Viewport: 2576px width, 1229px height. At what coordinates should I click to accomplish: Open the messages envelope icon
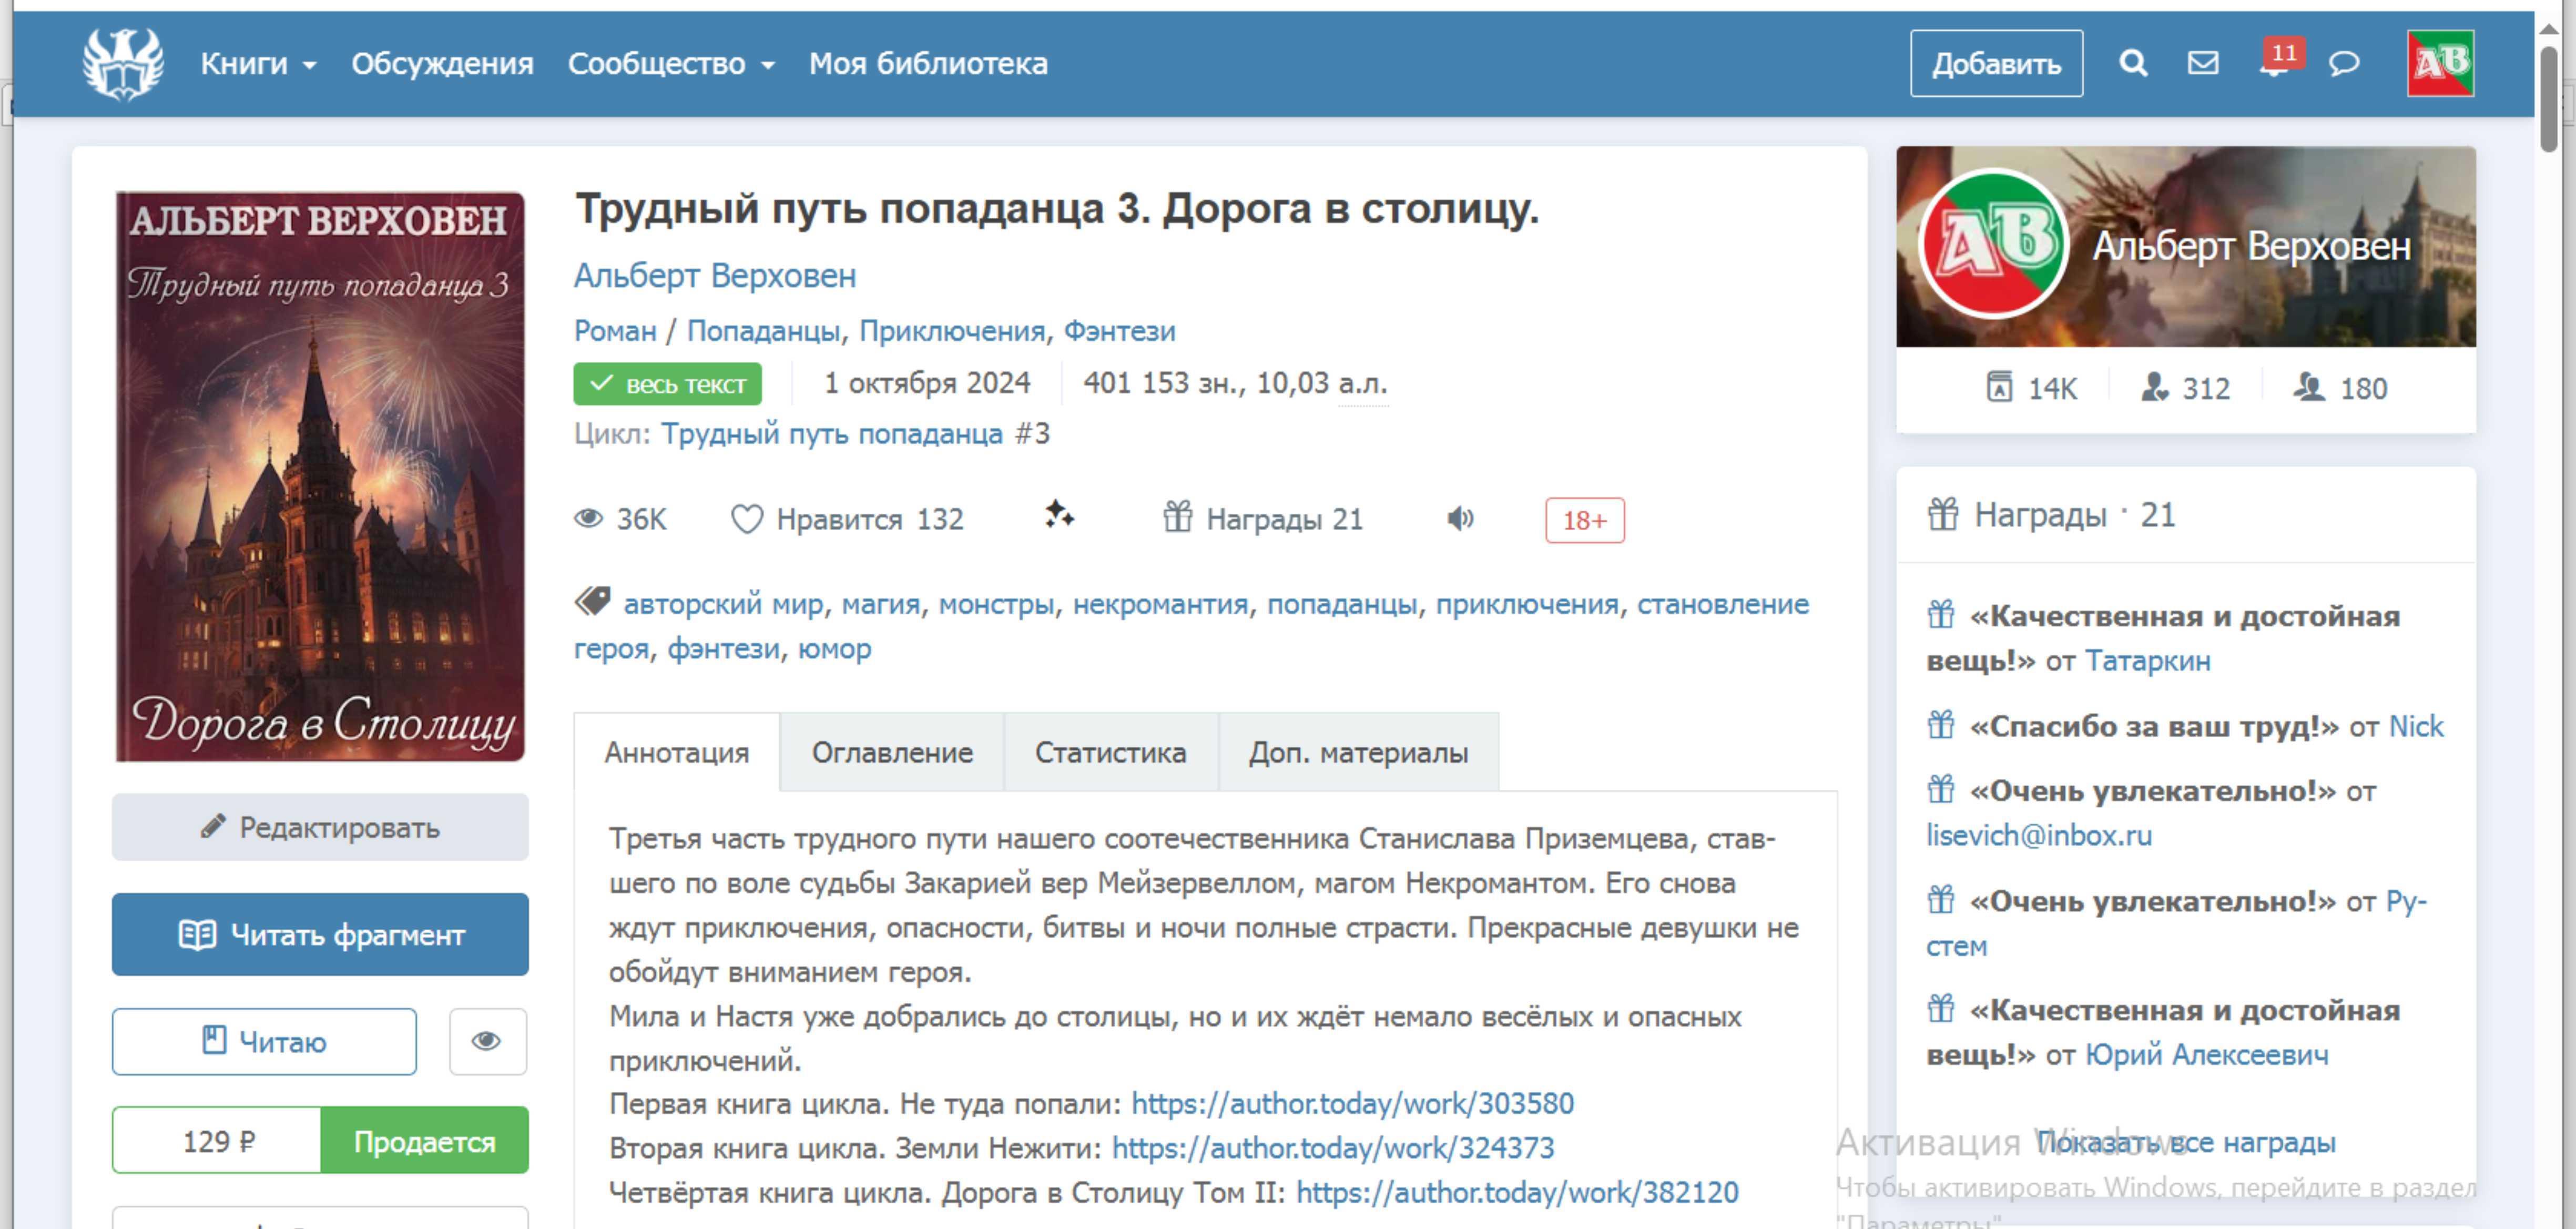(x=2203, y=64)
